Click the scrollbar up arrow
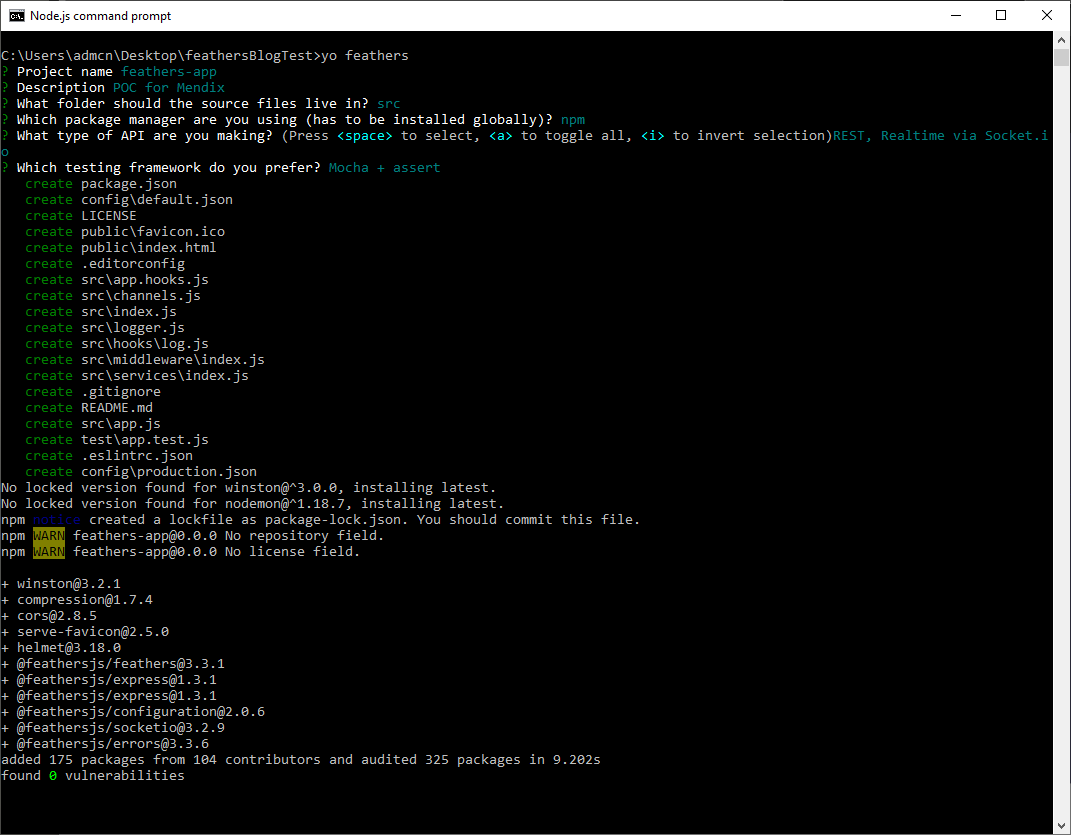This screenshot has height=835, width=1071. coord(1061,40)
